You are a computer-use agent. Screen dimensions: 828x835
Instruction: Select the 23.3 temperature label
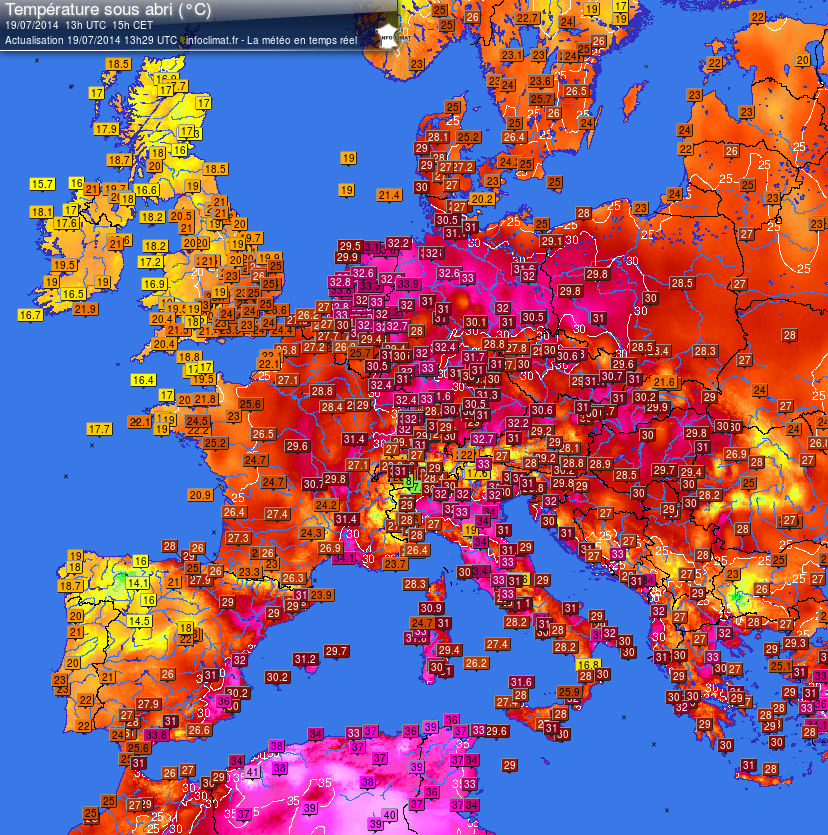[x=249, y=572]
